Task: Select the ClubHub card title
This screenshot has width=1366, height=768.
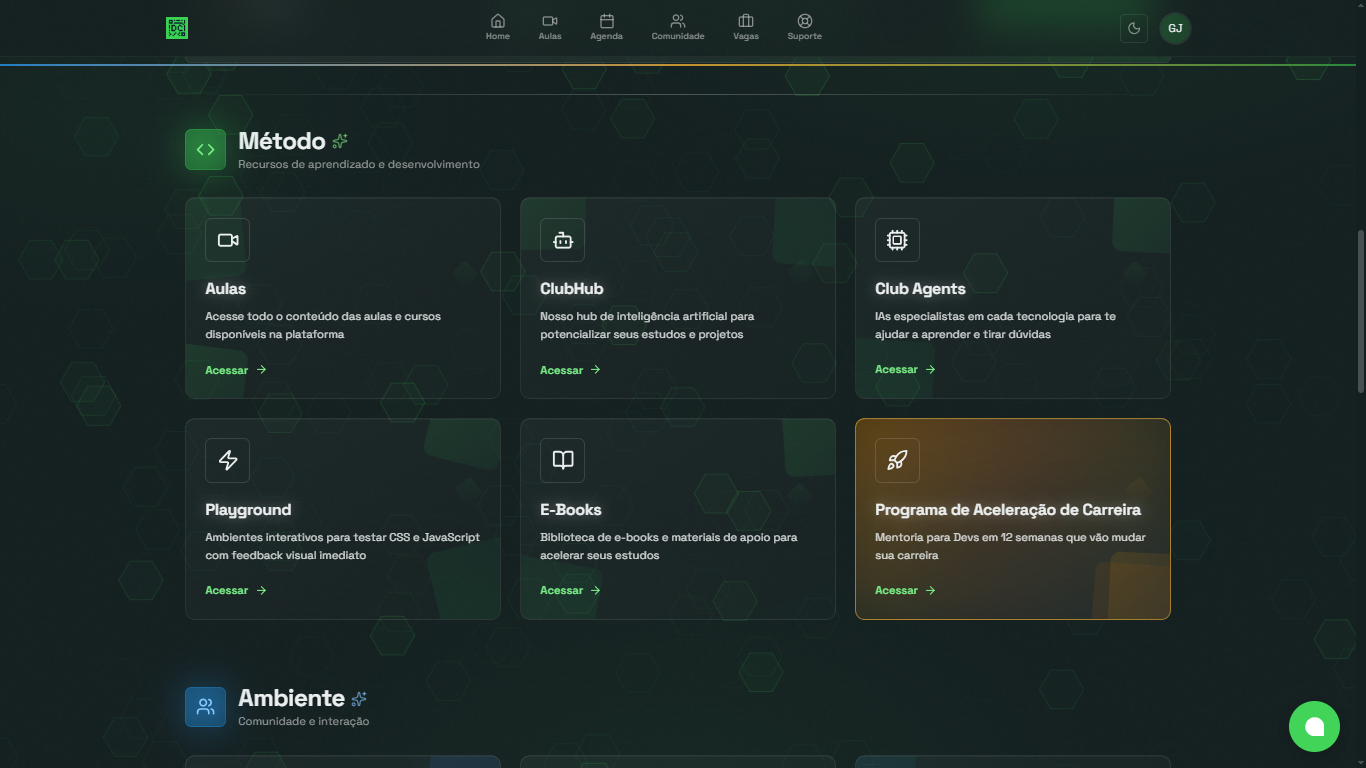Action: pos(572,289)
